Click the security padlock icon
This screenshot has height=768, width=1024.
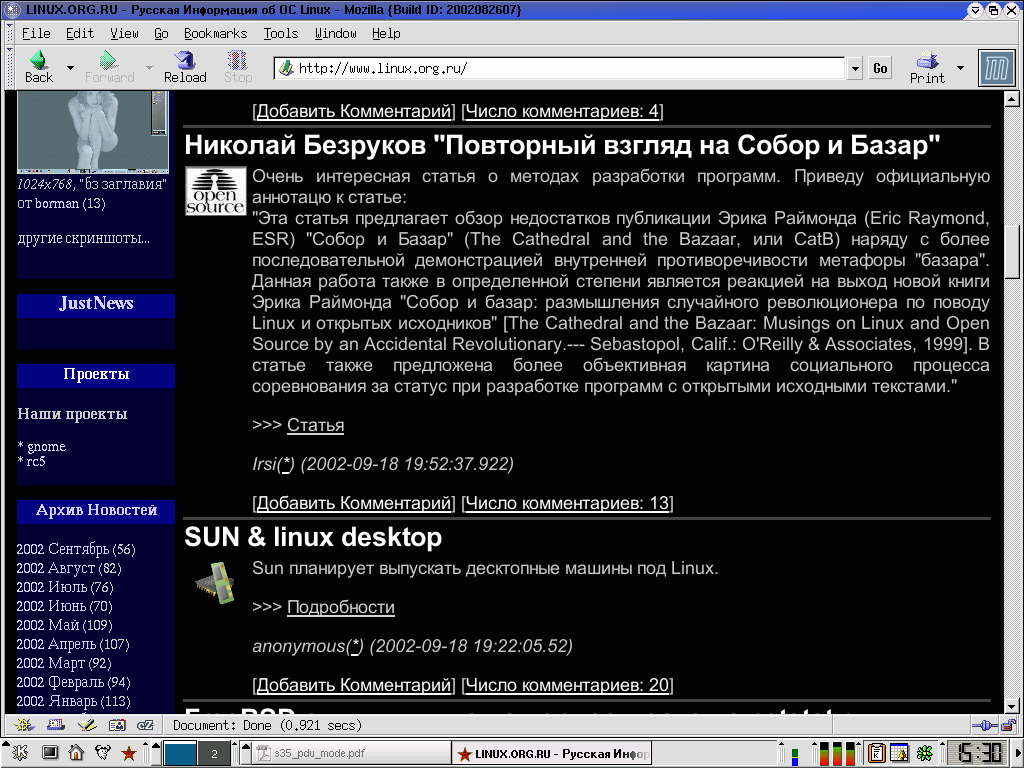point(1008,725)
